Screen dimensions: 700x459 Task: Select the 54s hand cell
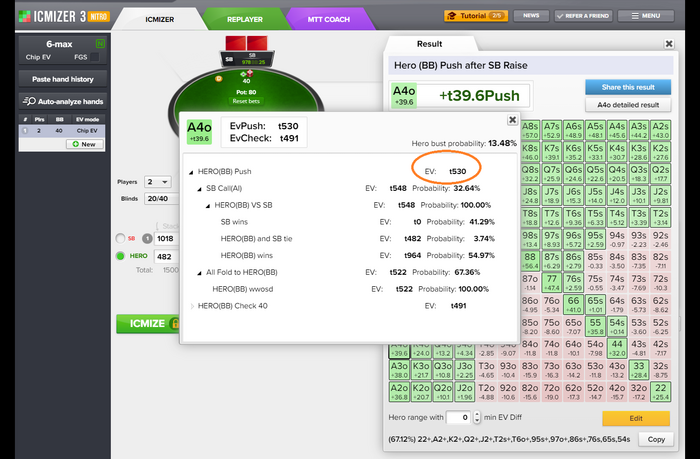(617, 326)
